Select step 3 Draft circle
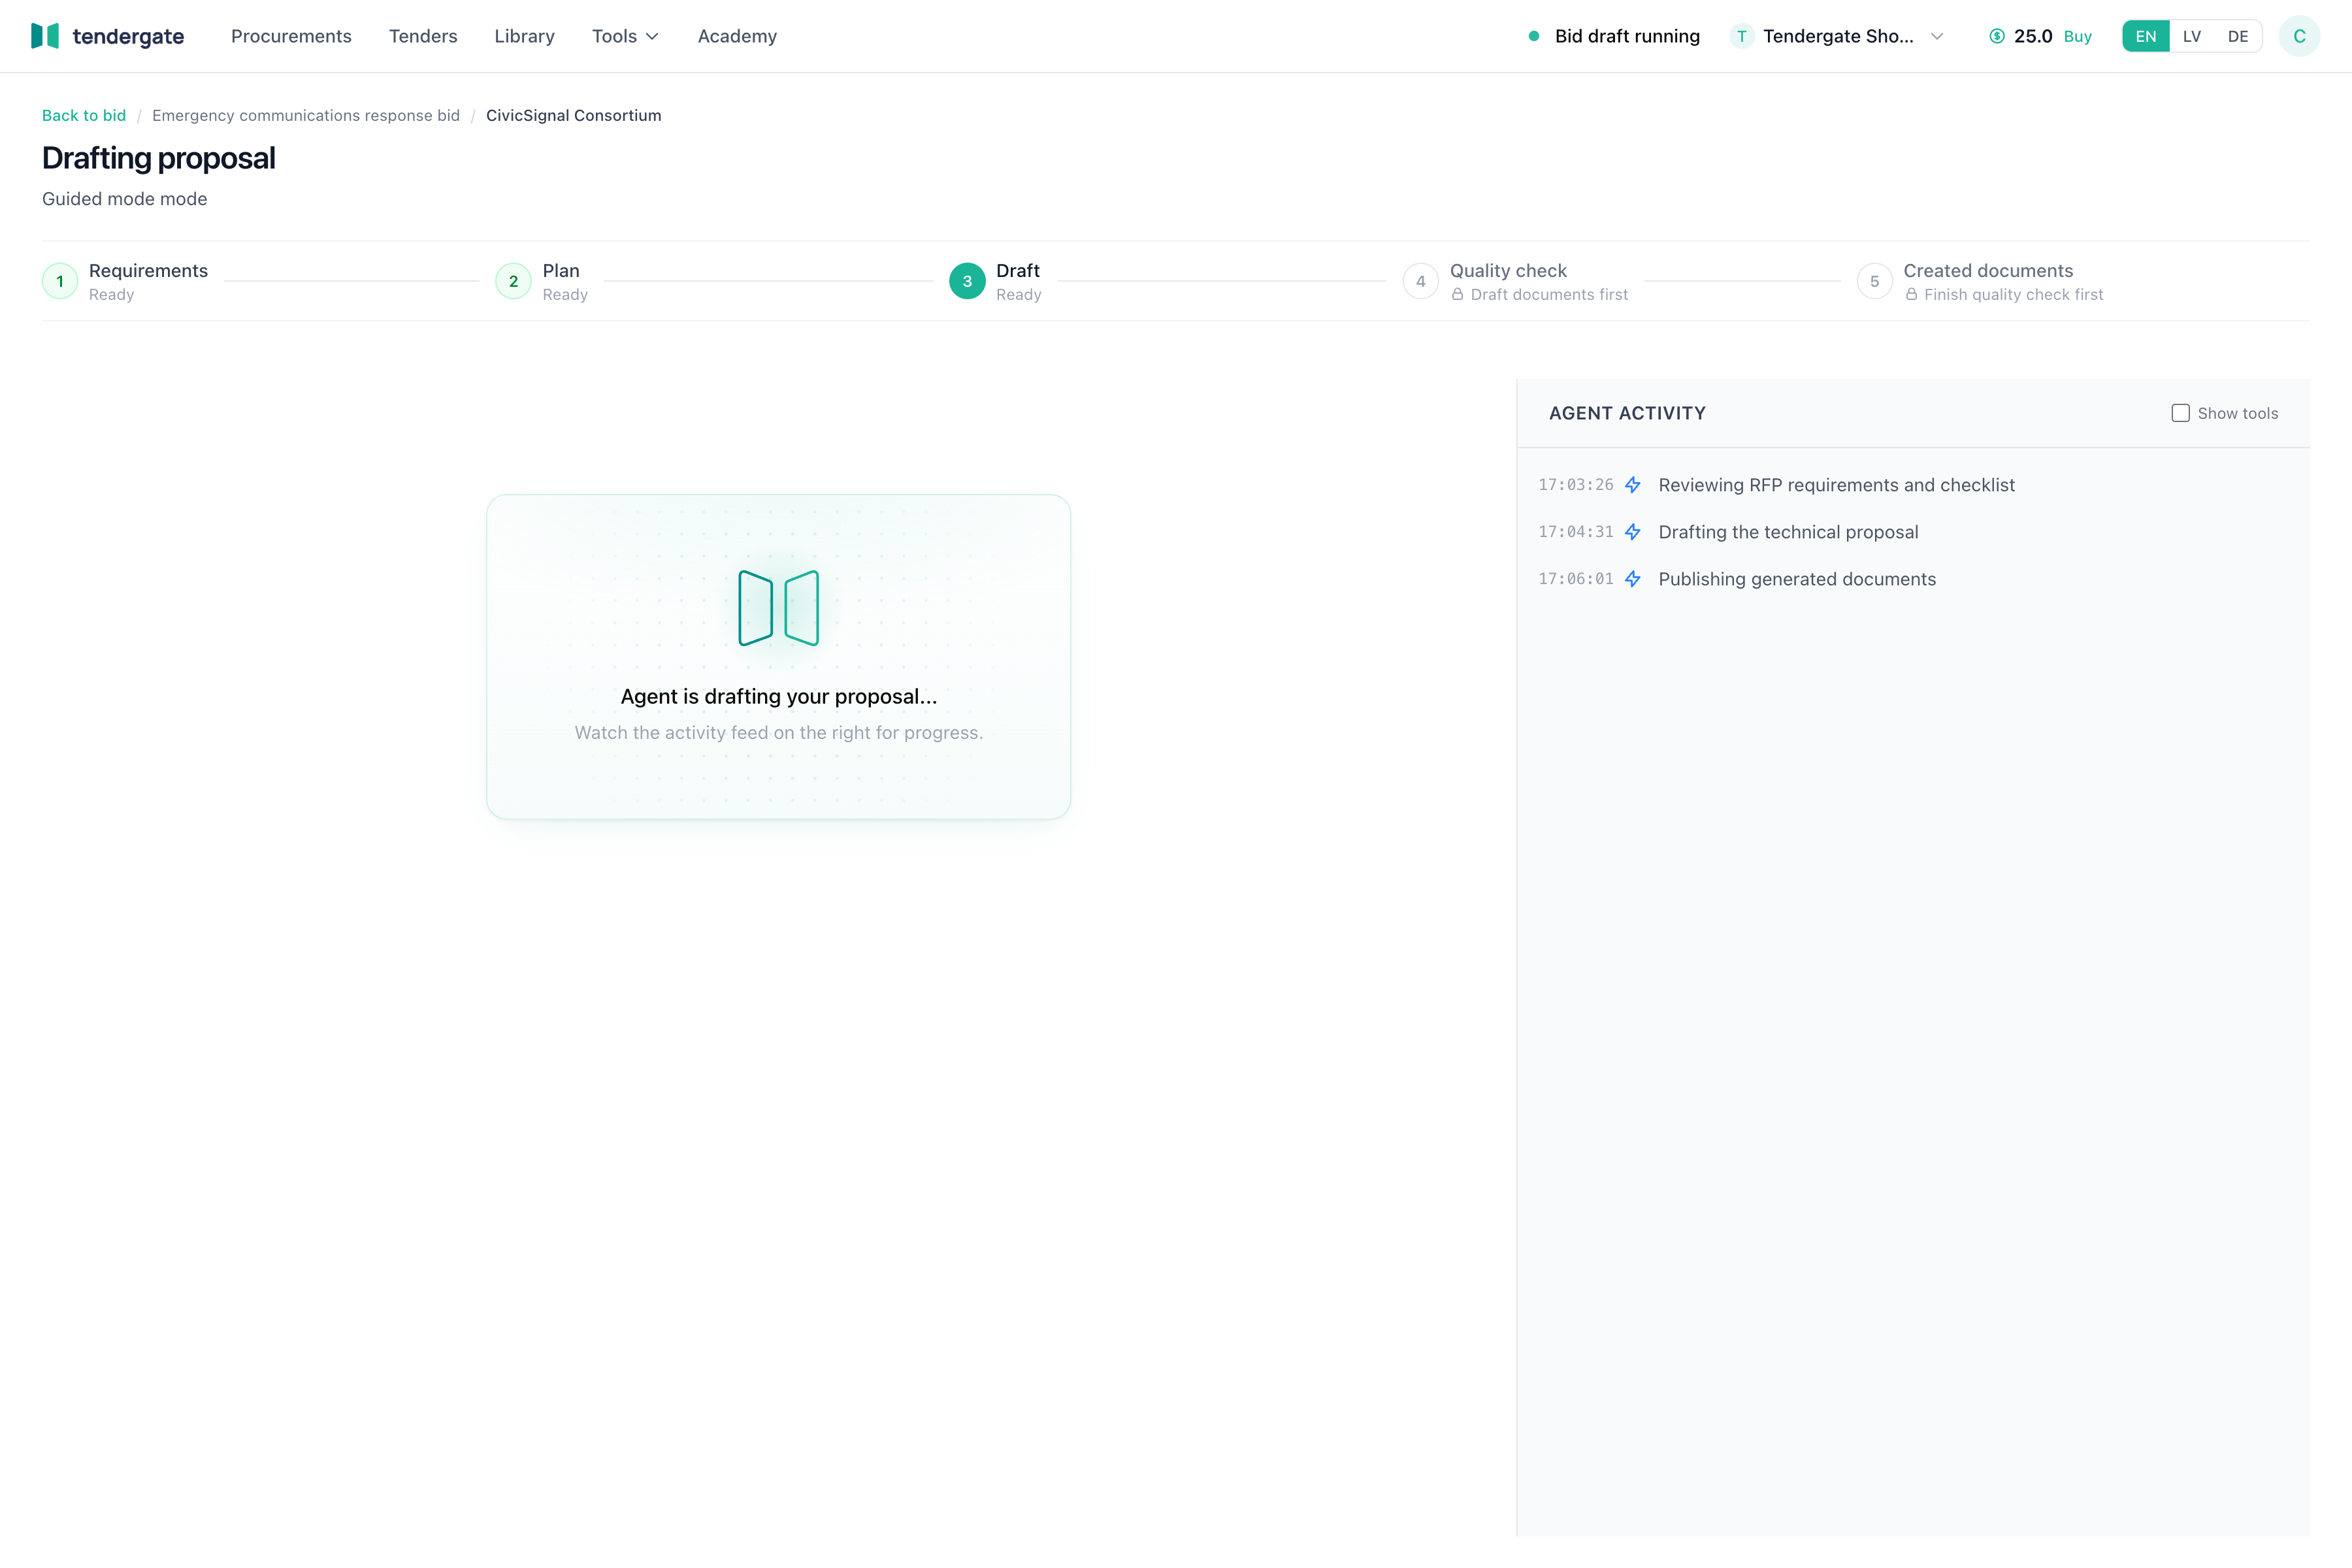2352x1568 pixels. [967, 281]
